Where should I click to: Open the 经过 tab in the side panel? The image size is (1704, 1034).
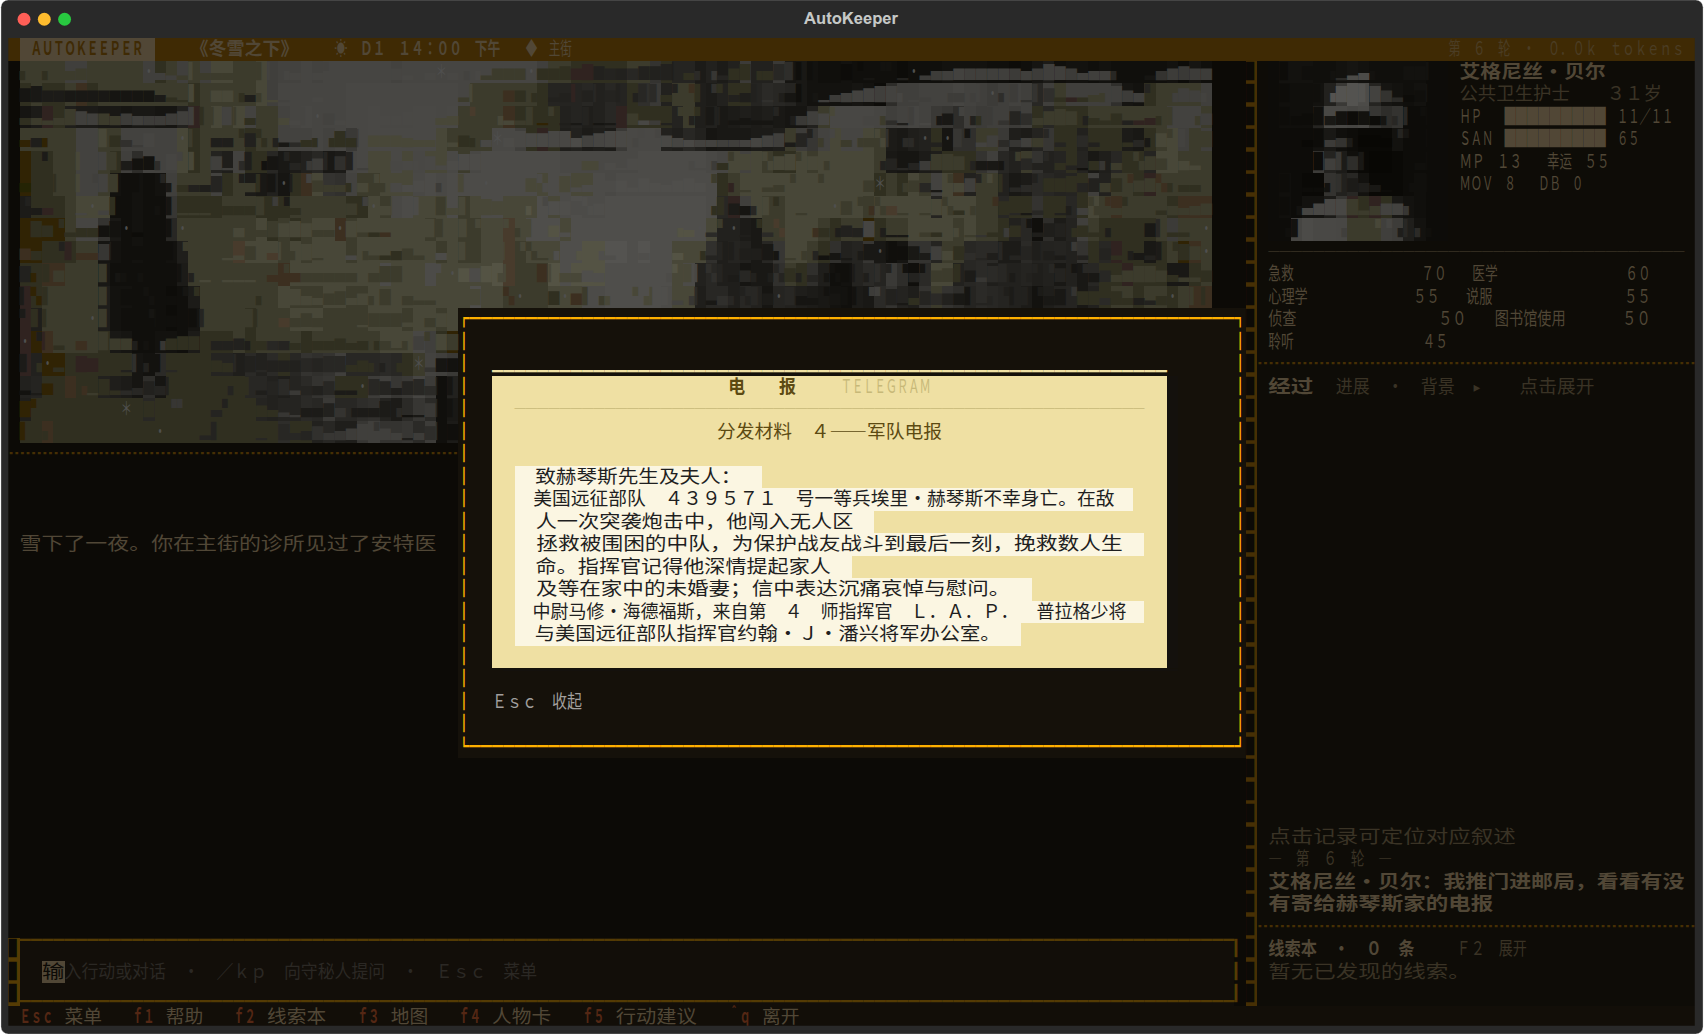tap(1290, 386)
